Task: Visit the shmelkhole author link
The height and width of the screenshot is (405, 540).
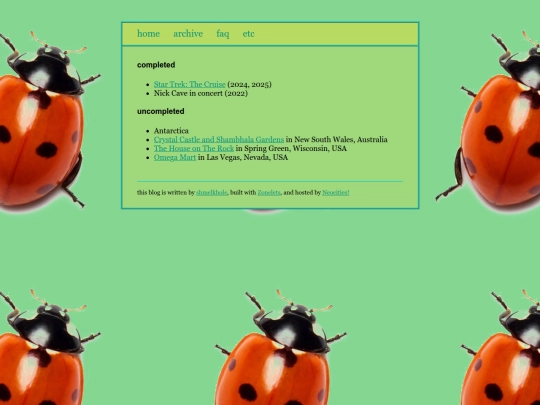Action: coord(211,193)
